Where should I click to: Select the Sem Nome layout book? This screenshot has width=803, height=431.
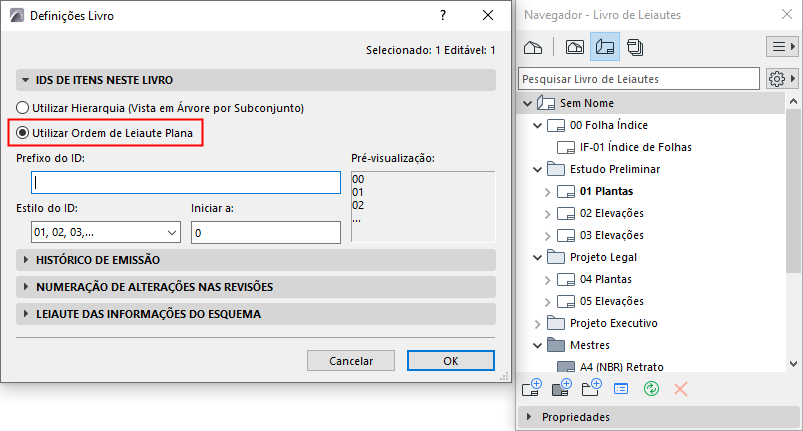(587, 103)
